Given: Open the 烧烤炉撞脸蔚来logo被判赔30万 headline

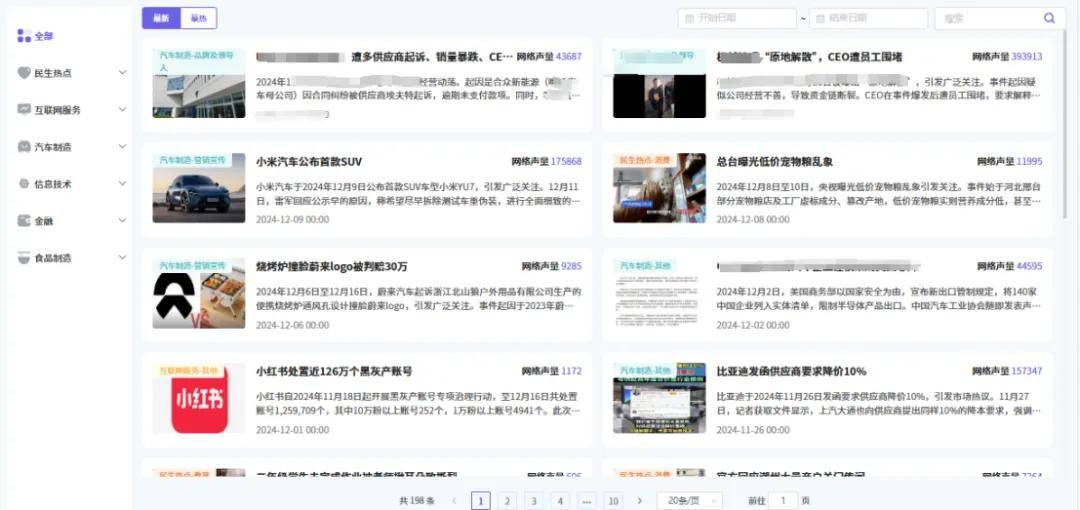Looking at the screenshot, I should 331,267.
